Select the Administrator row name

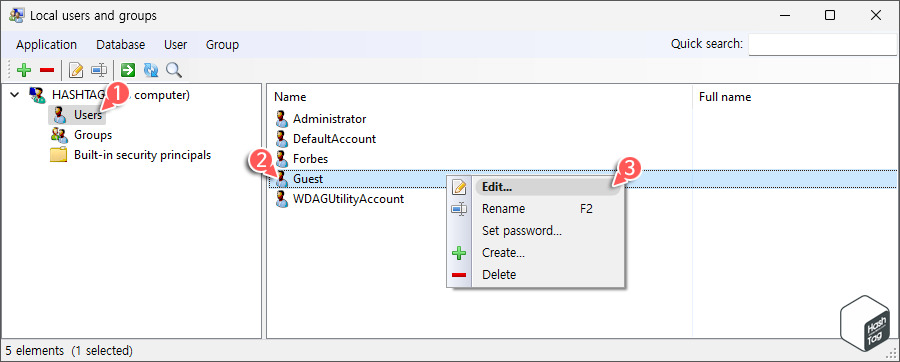[x=329, y=119]
